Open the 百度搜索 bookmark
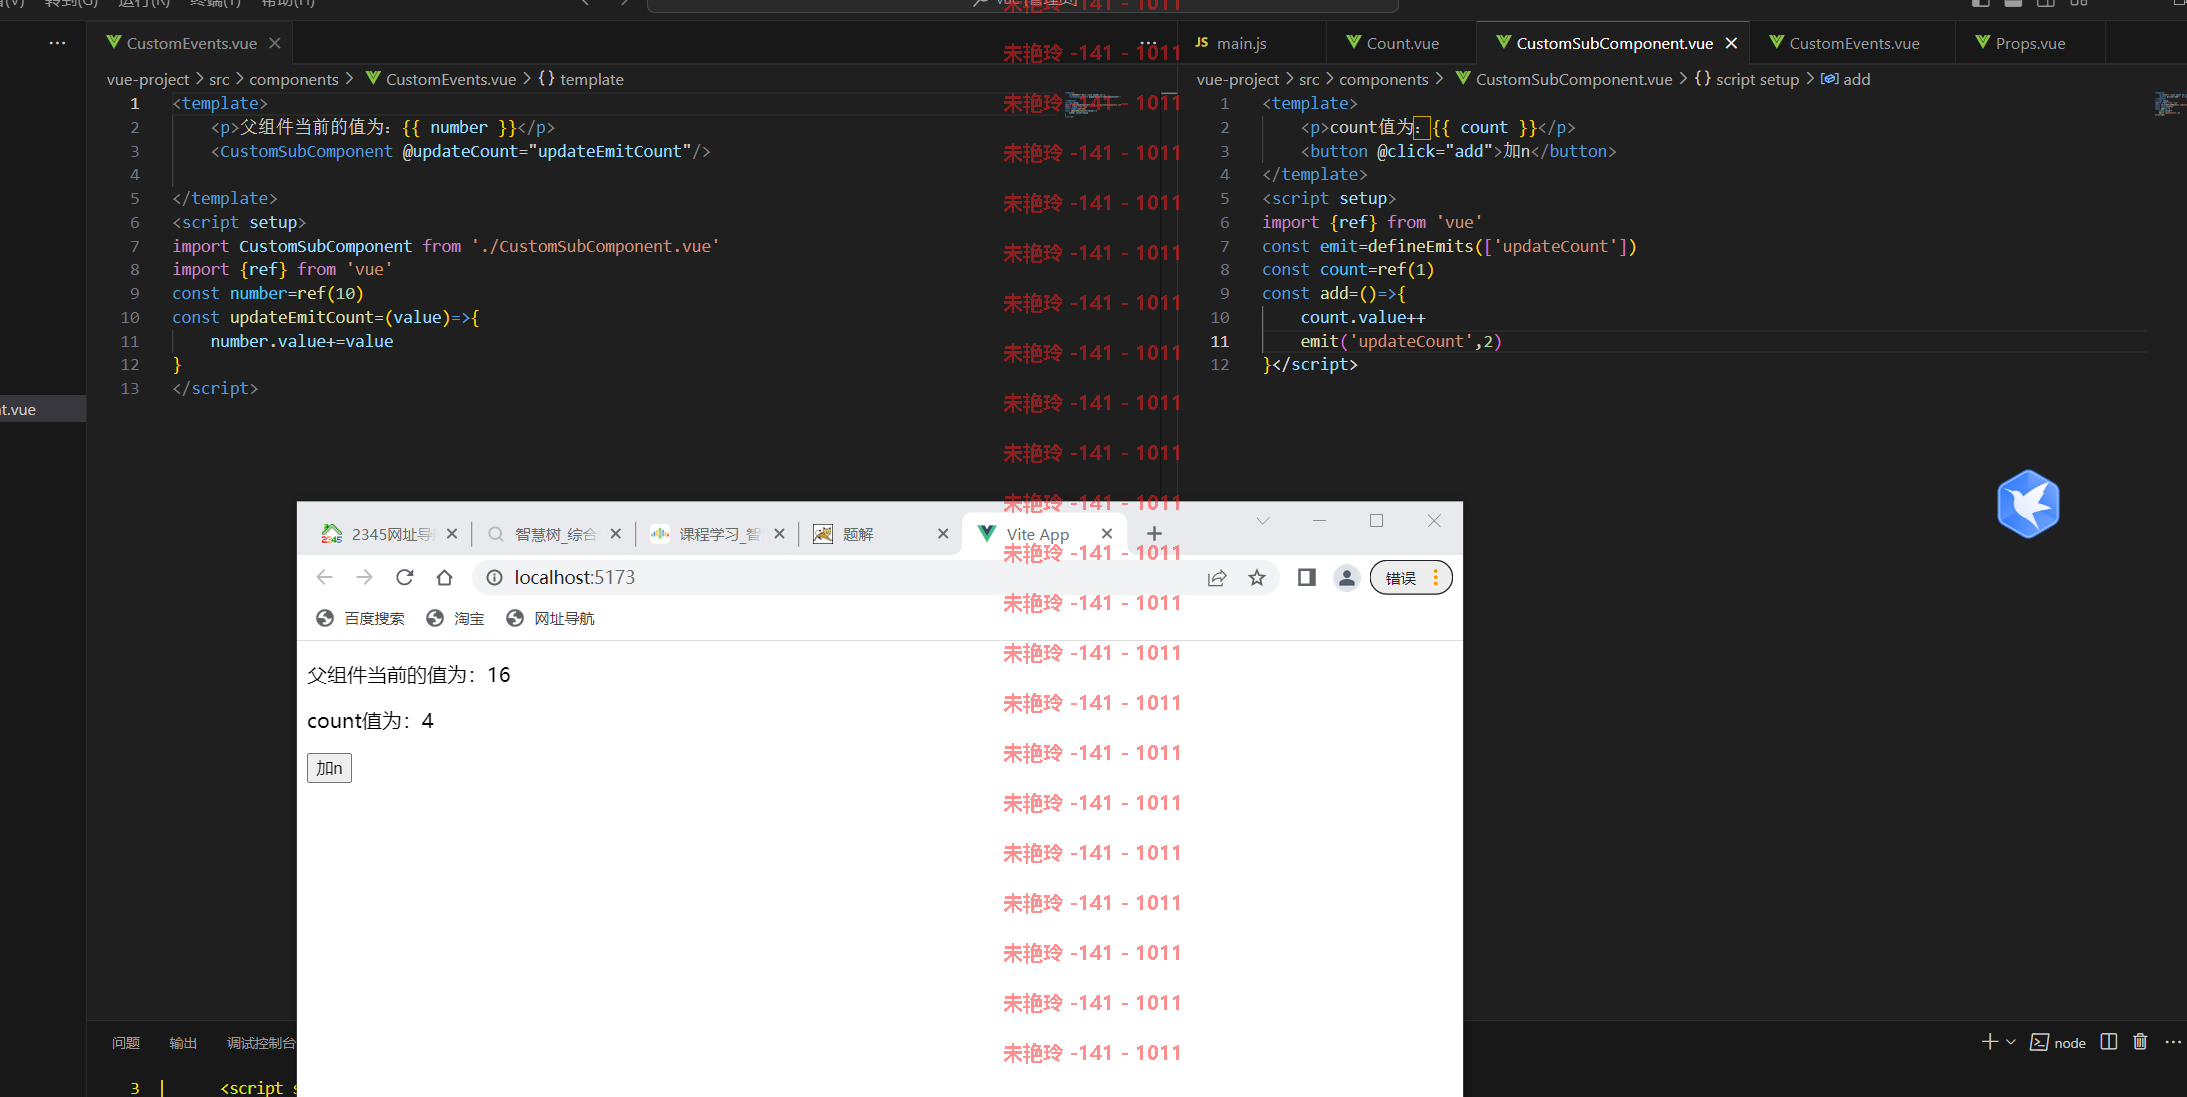The height and width of the screenshot is (1097, 2187). tap(360, 618)
